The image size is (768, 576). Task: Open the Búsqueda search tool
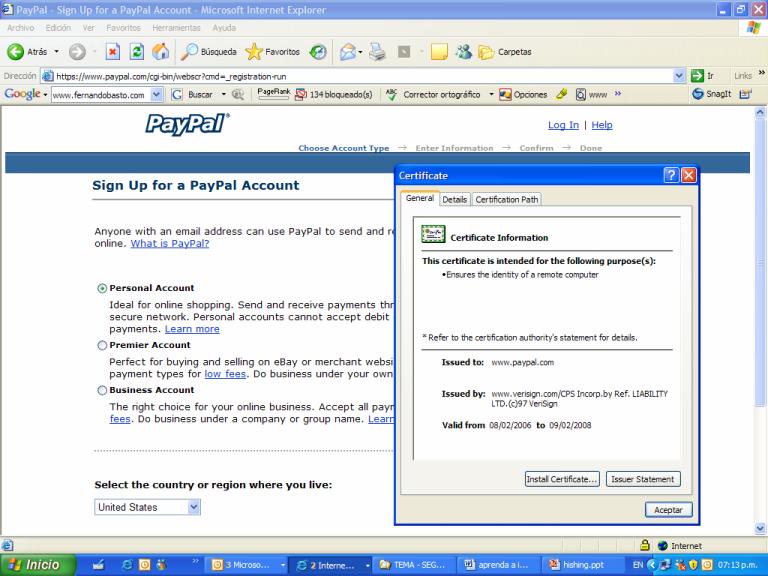click(x=209, y=51)
